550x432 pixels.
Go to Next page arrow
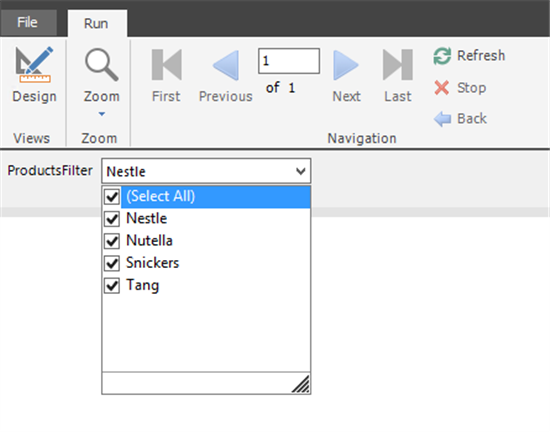pyautogui.click(x=346, y=65)
